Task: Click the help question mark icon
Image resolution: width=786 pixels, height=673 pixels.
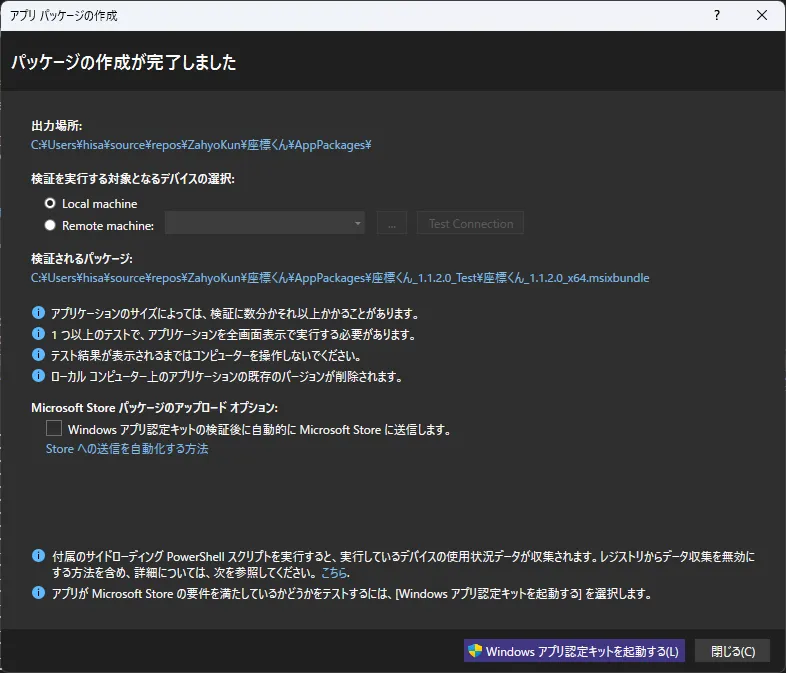Action: point(717,16)
